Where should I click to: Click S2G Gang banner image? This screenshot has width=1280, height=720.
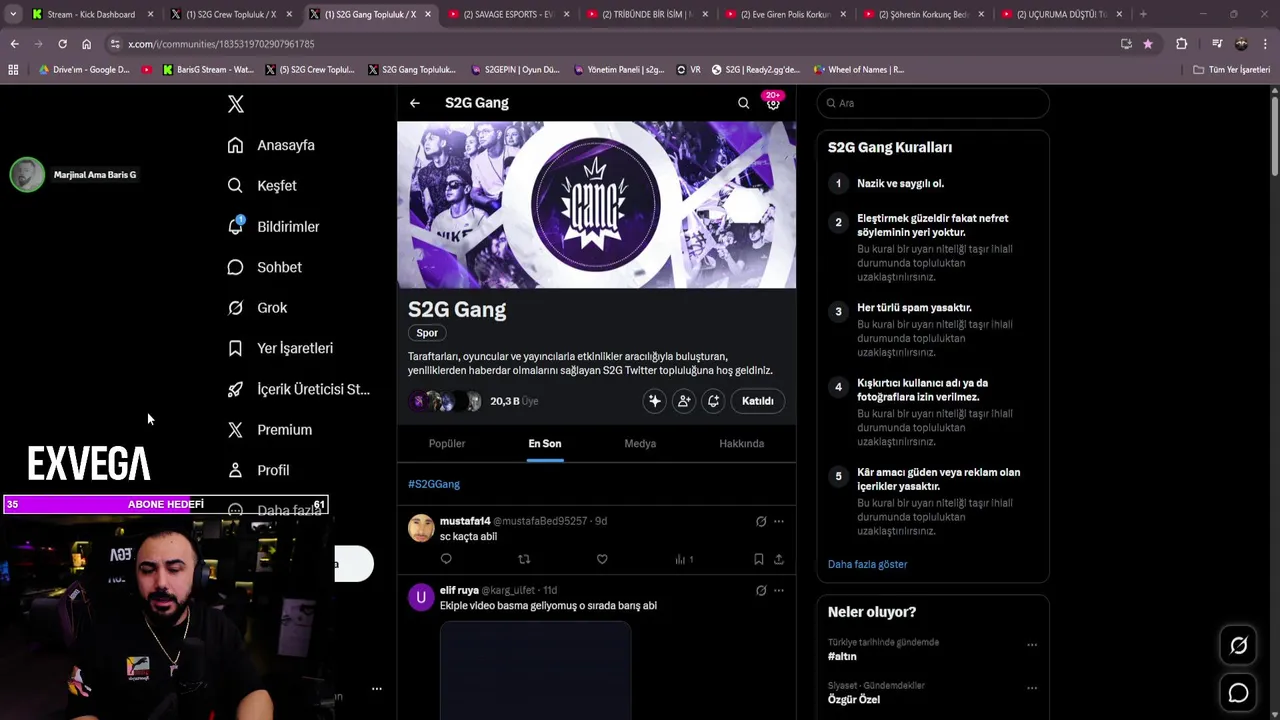596,205
